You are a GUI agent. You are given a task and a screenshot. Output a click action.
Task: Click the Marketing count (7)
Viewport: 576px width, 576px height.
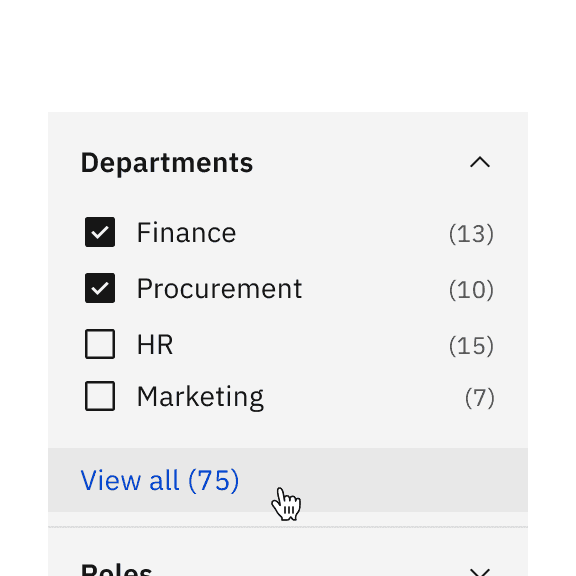pos(479,397)
